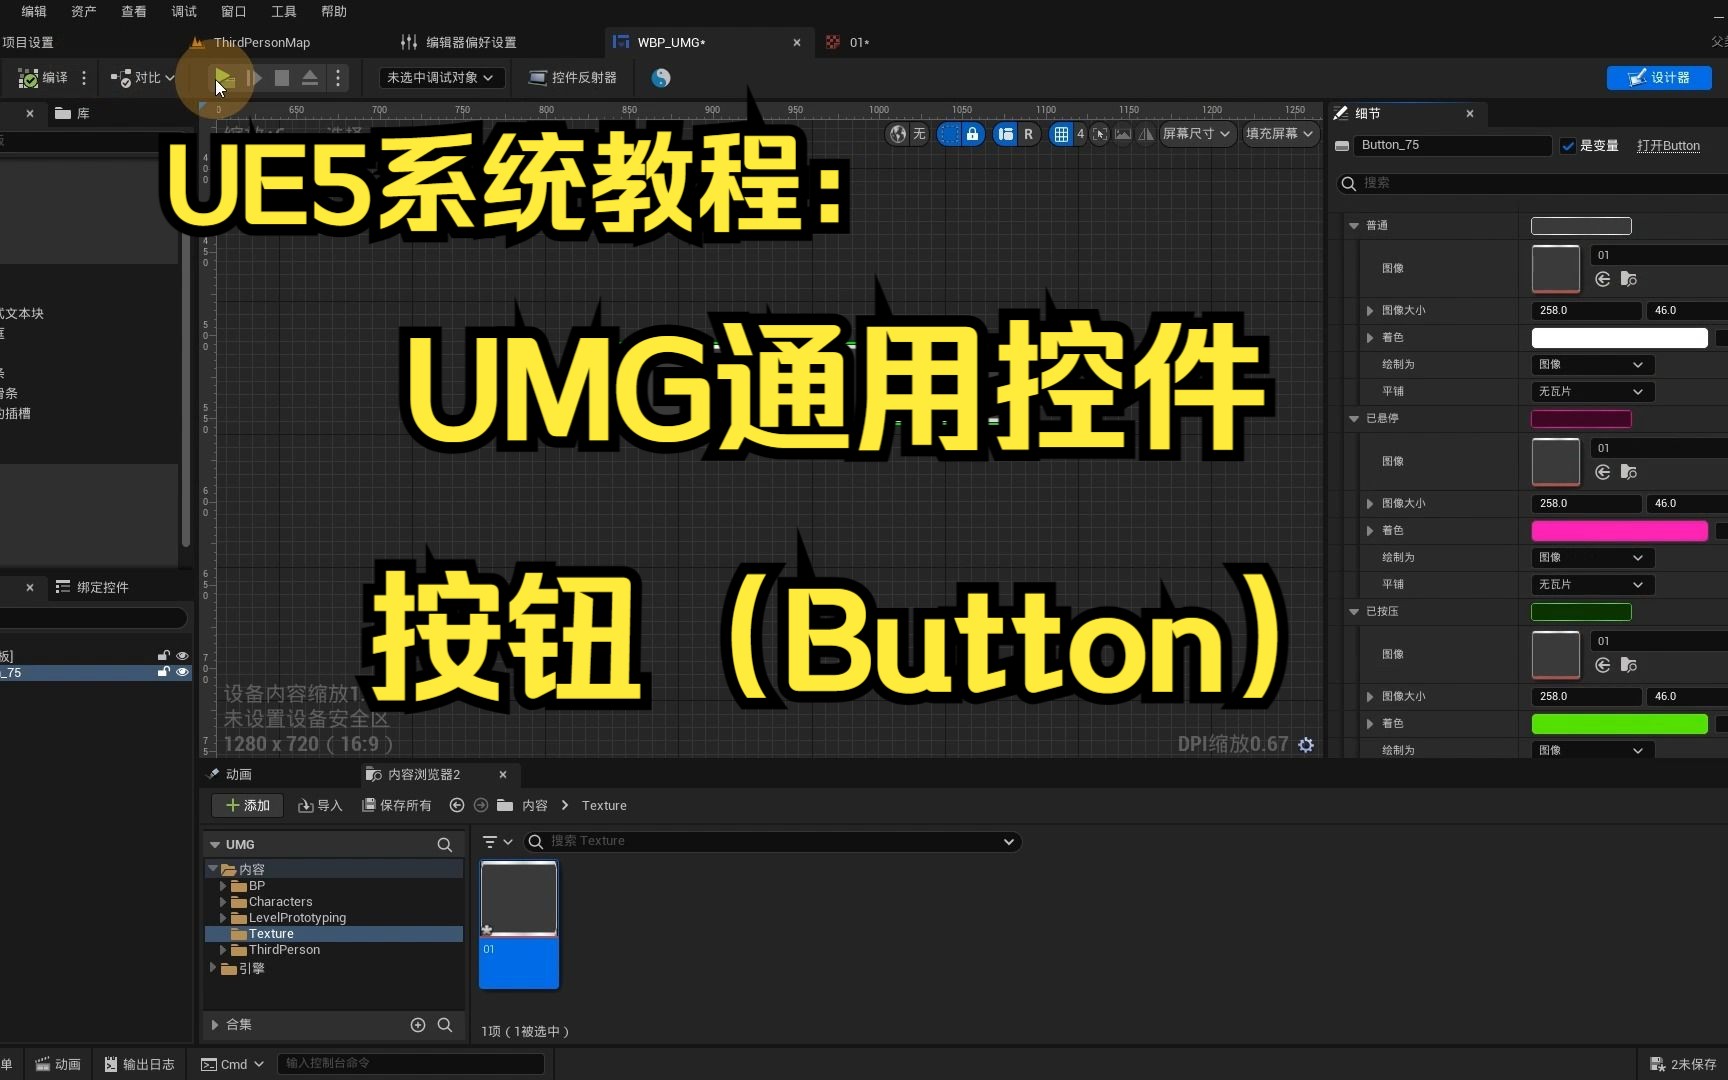The width and height of the screenshot is (1728, 1080).
Task: Pick pink tint color for Hovered
Action: tap(1619, 531)
